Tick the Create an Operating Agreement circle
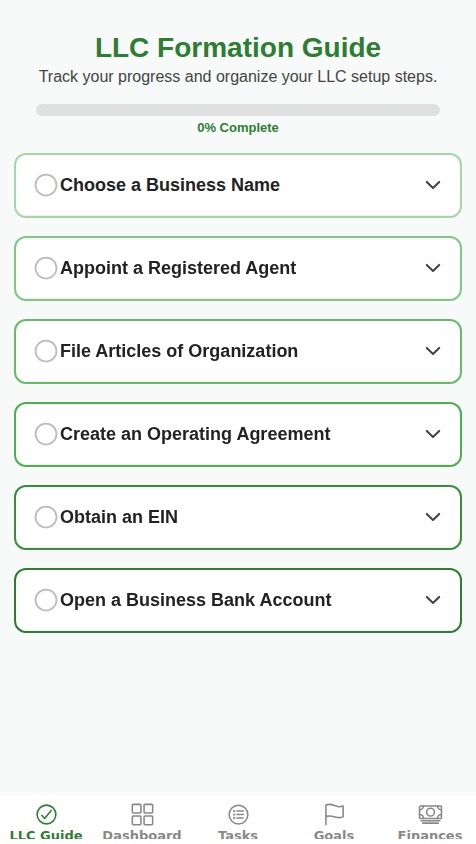This screenshot has height=844, width=476. [x=46, y=434]
